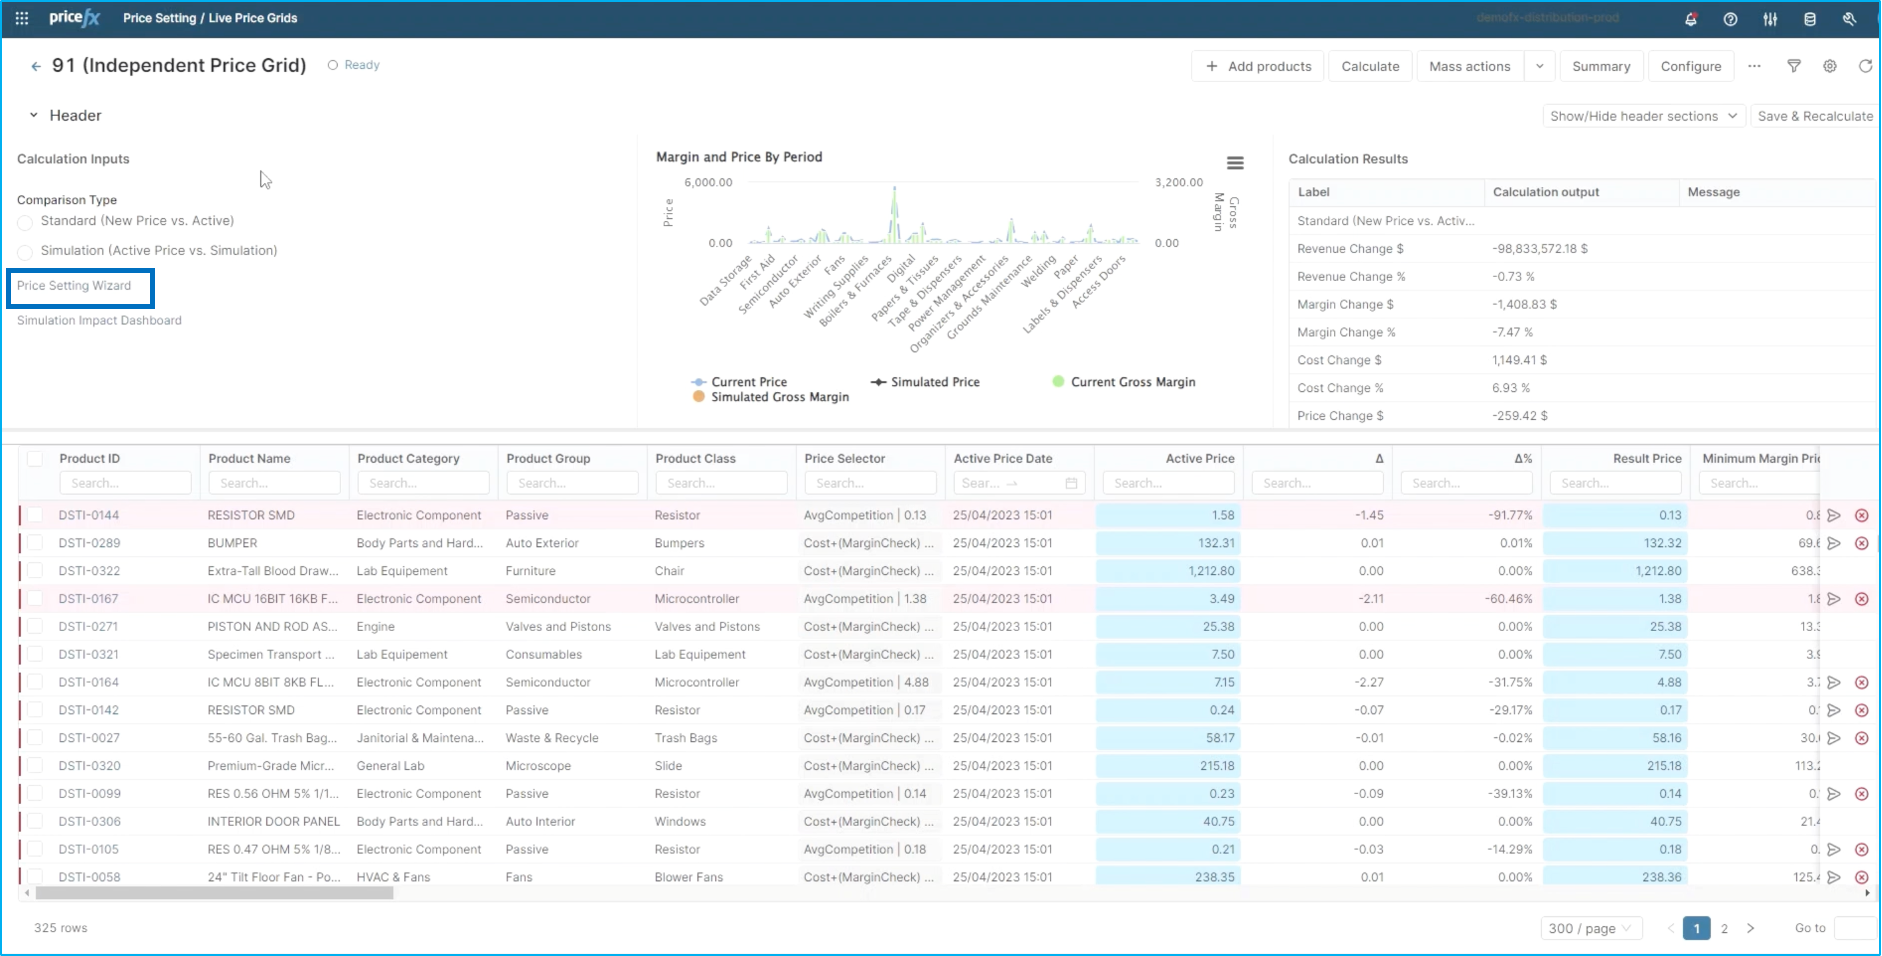Screen dimensions: 1882x956
Task: Click the submit arrow for DSTI-0289 row
Action: click(x=1834, y=544)
